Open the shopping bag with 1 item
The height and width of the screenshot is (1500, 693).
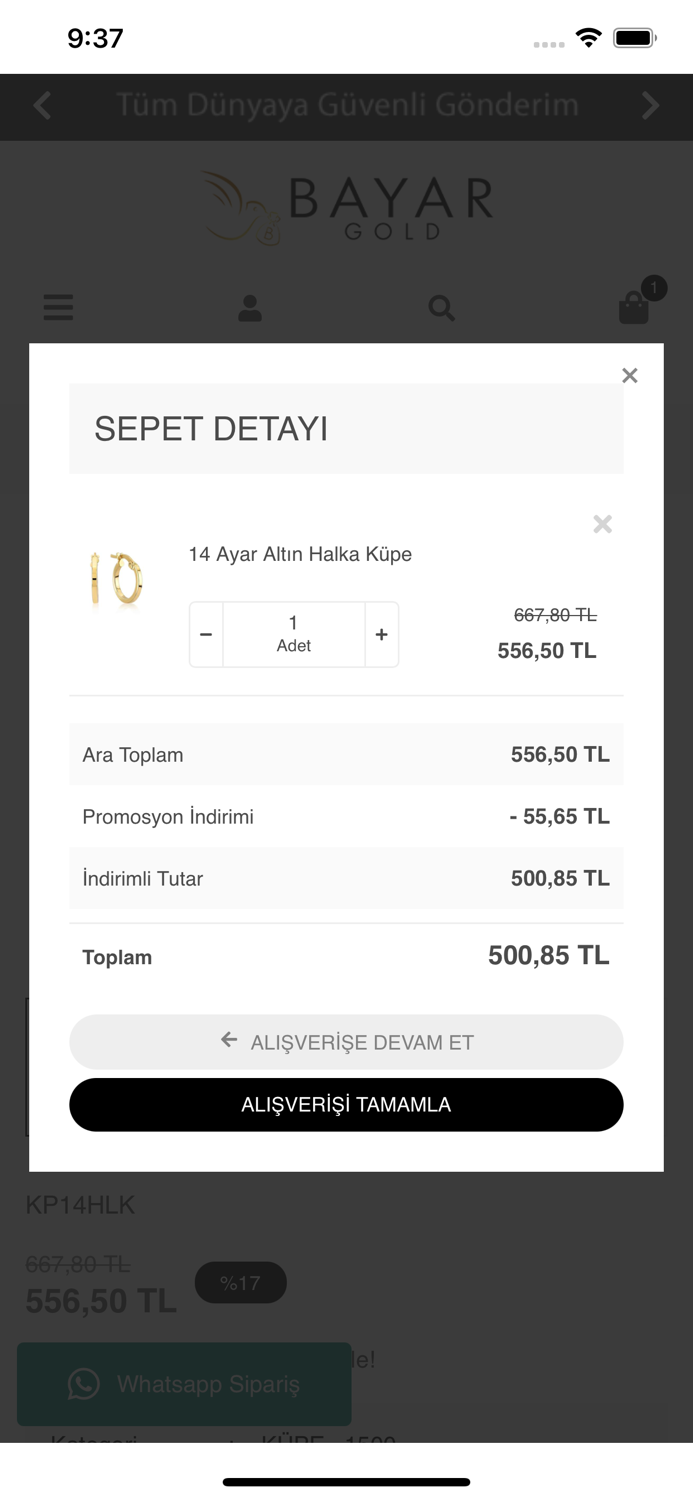pos(634,308)
